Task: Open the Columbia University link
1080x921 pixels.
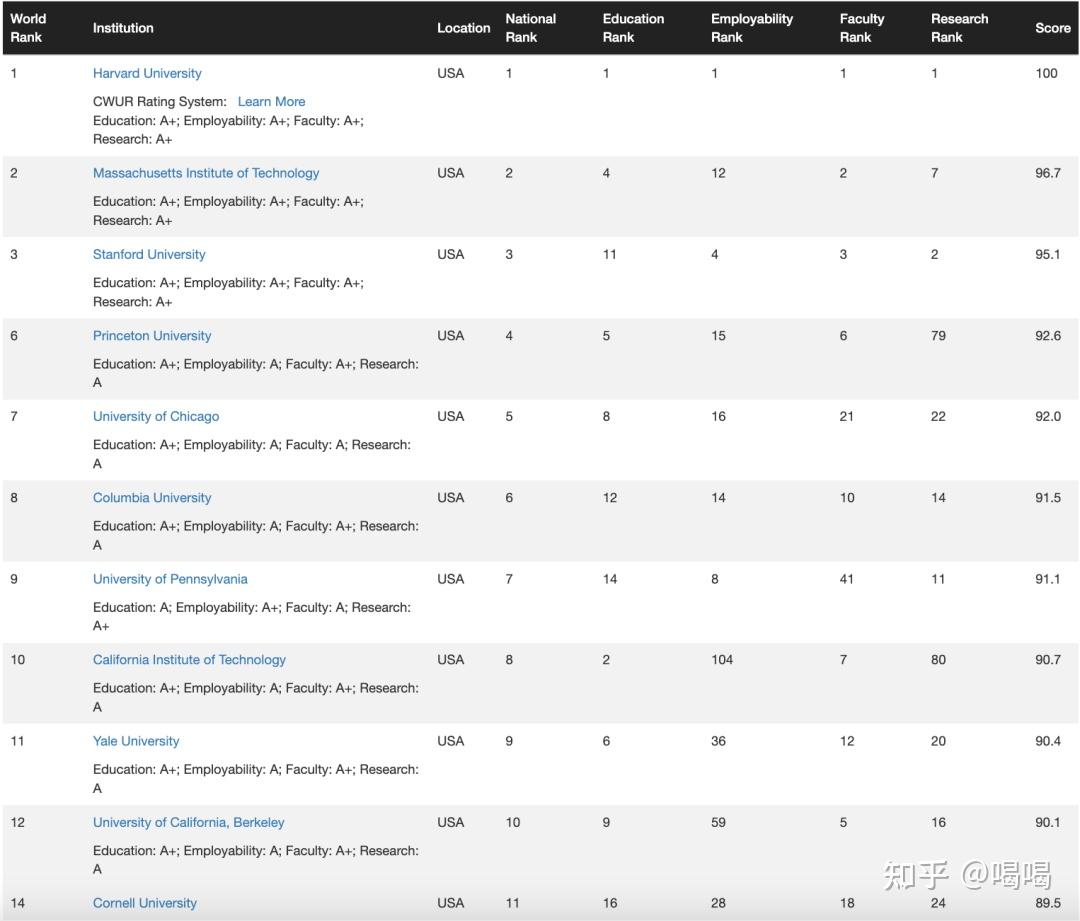Action: (x=152, y=497)
